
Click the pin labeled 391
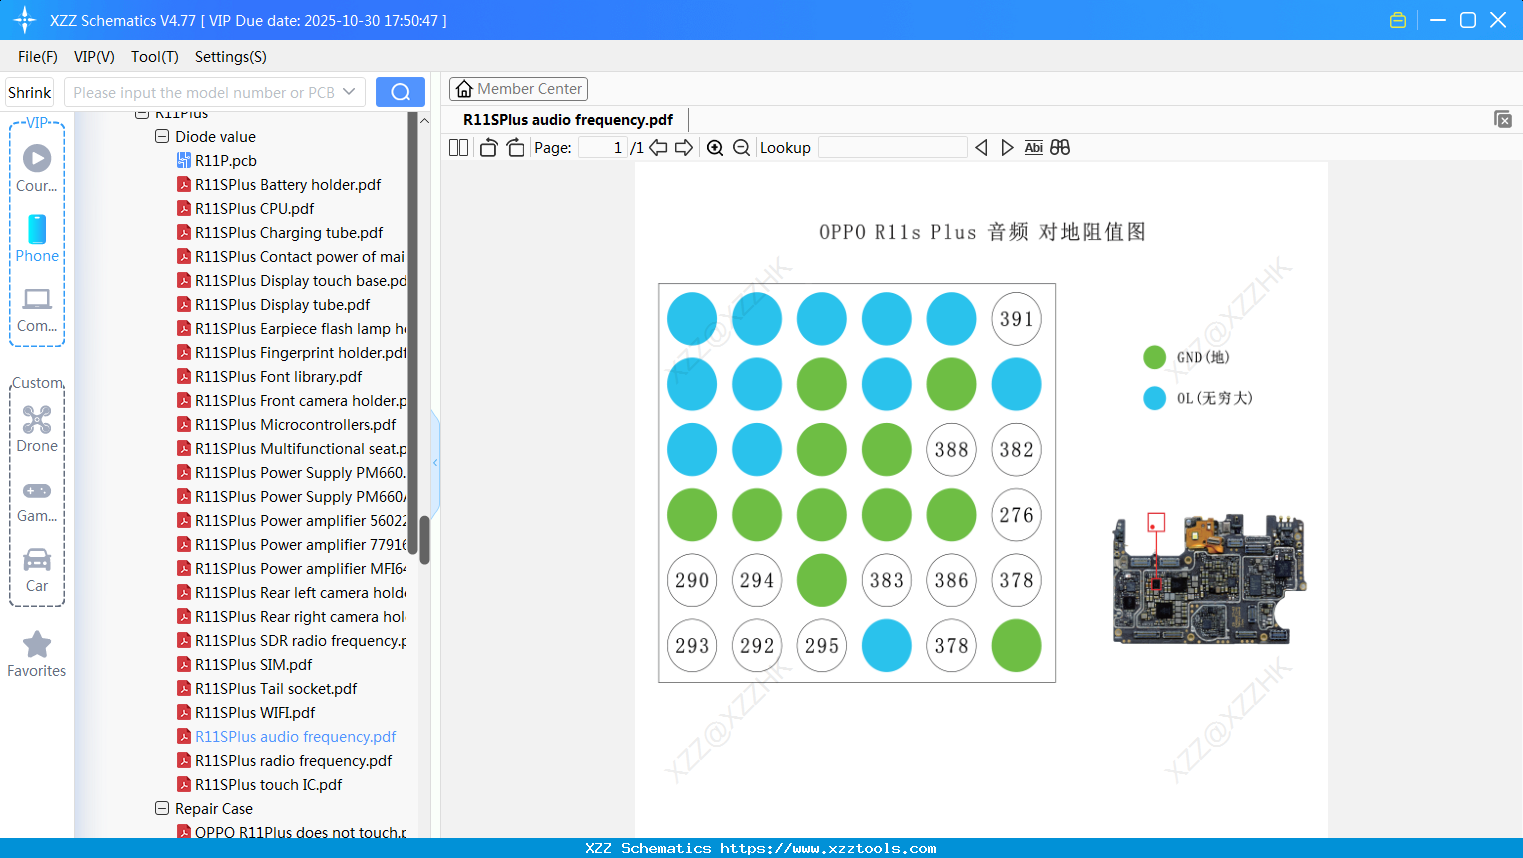pos(1016,319)
